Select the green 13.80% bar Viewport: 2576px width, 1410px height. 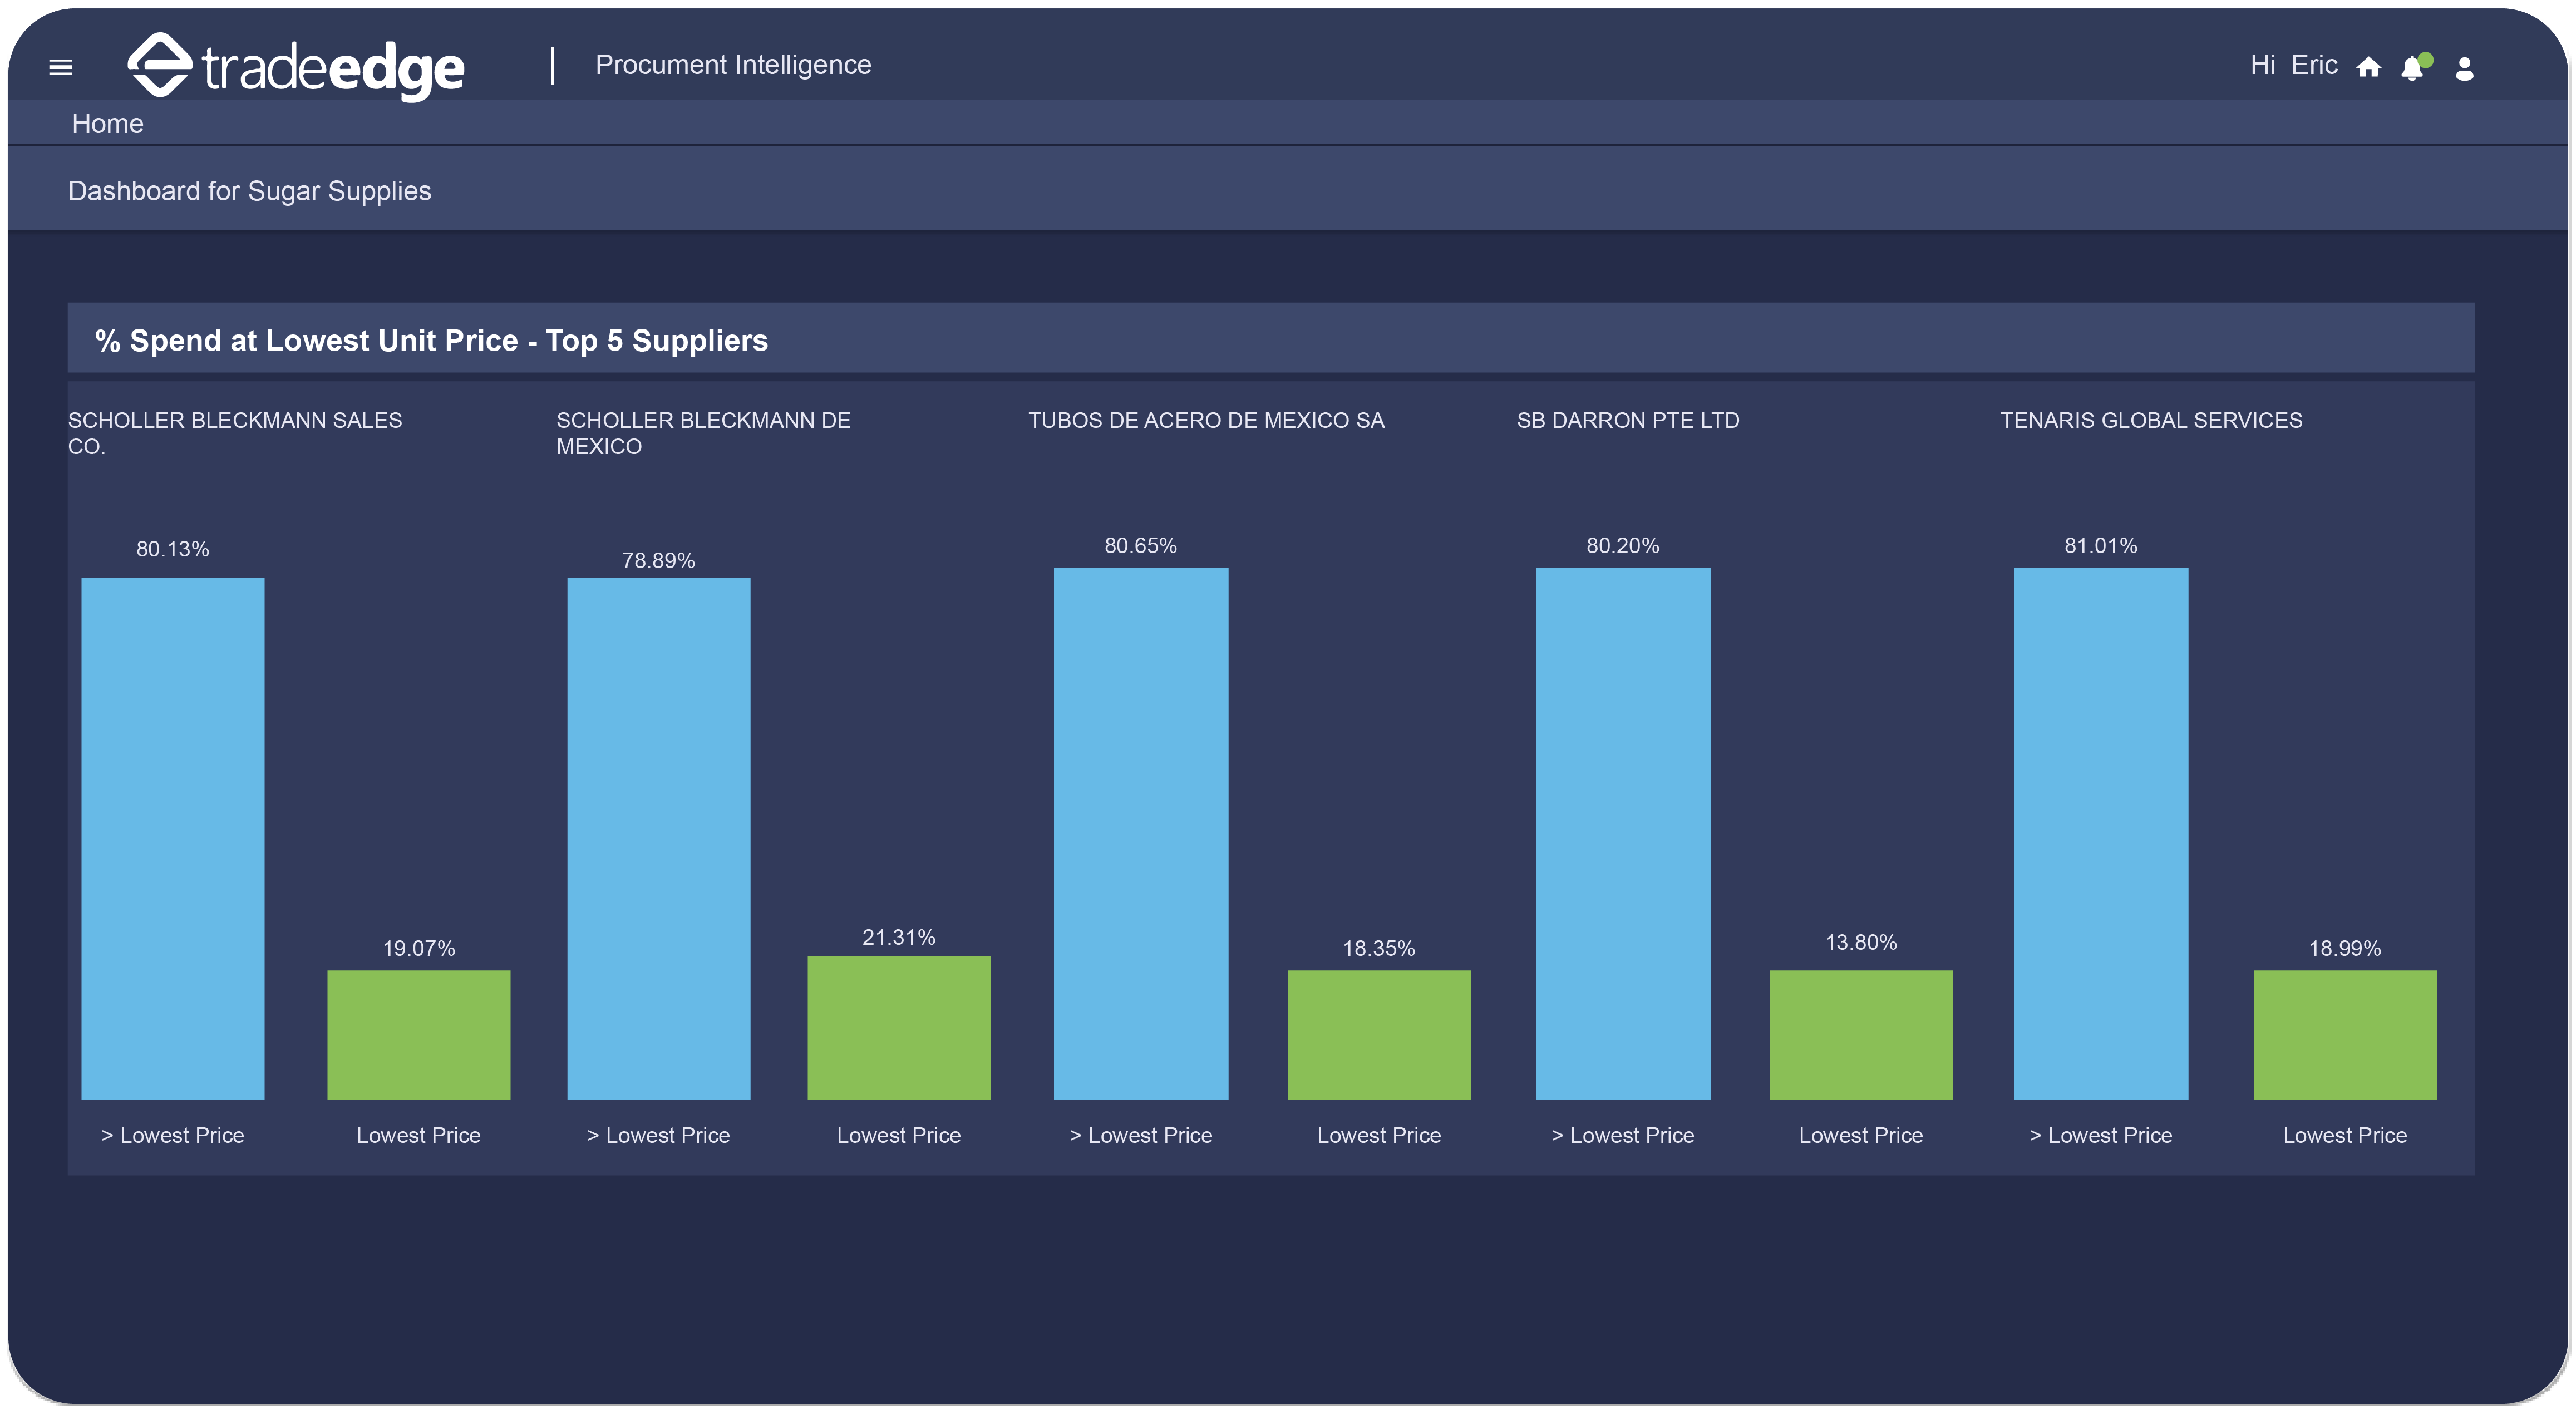point(1860,1034)
